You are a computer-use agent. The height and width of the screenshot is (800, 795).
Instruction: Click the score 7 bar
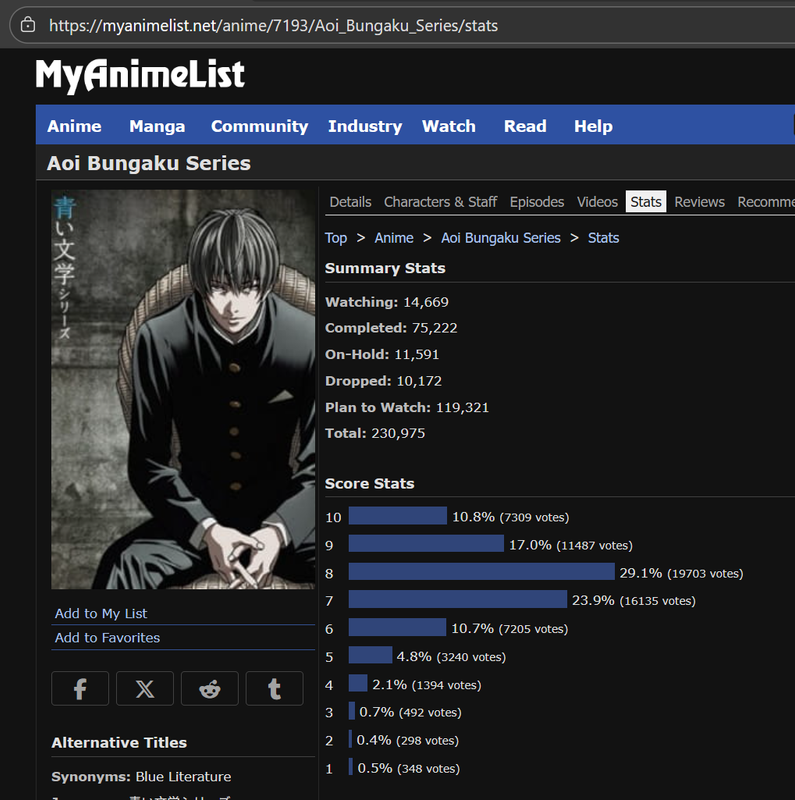point(458,599)
